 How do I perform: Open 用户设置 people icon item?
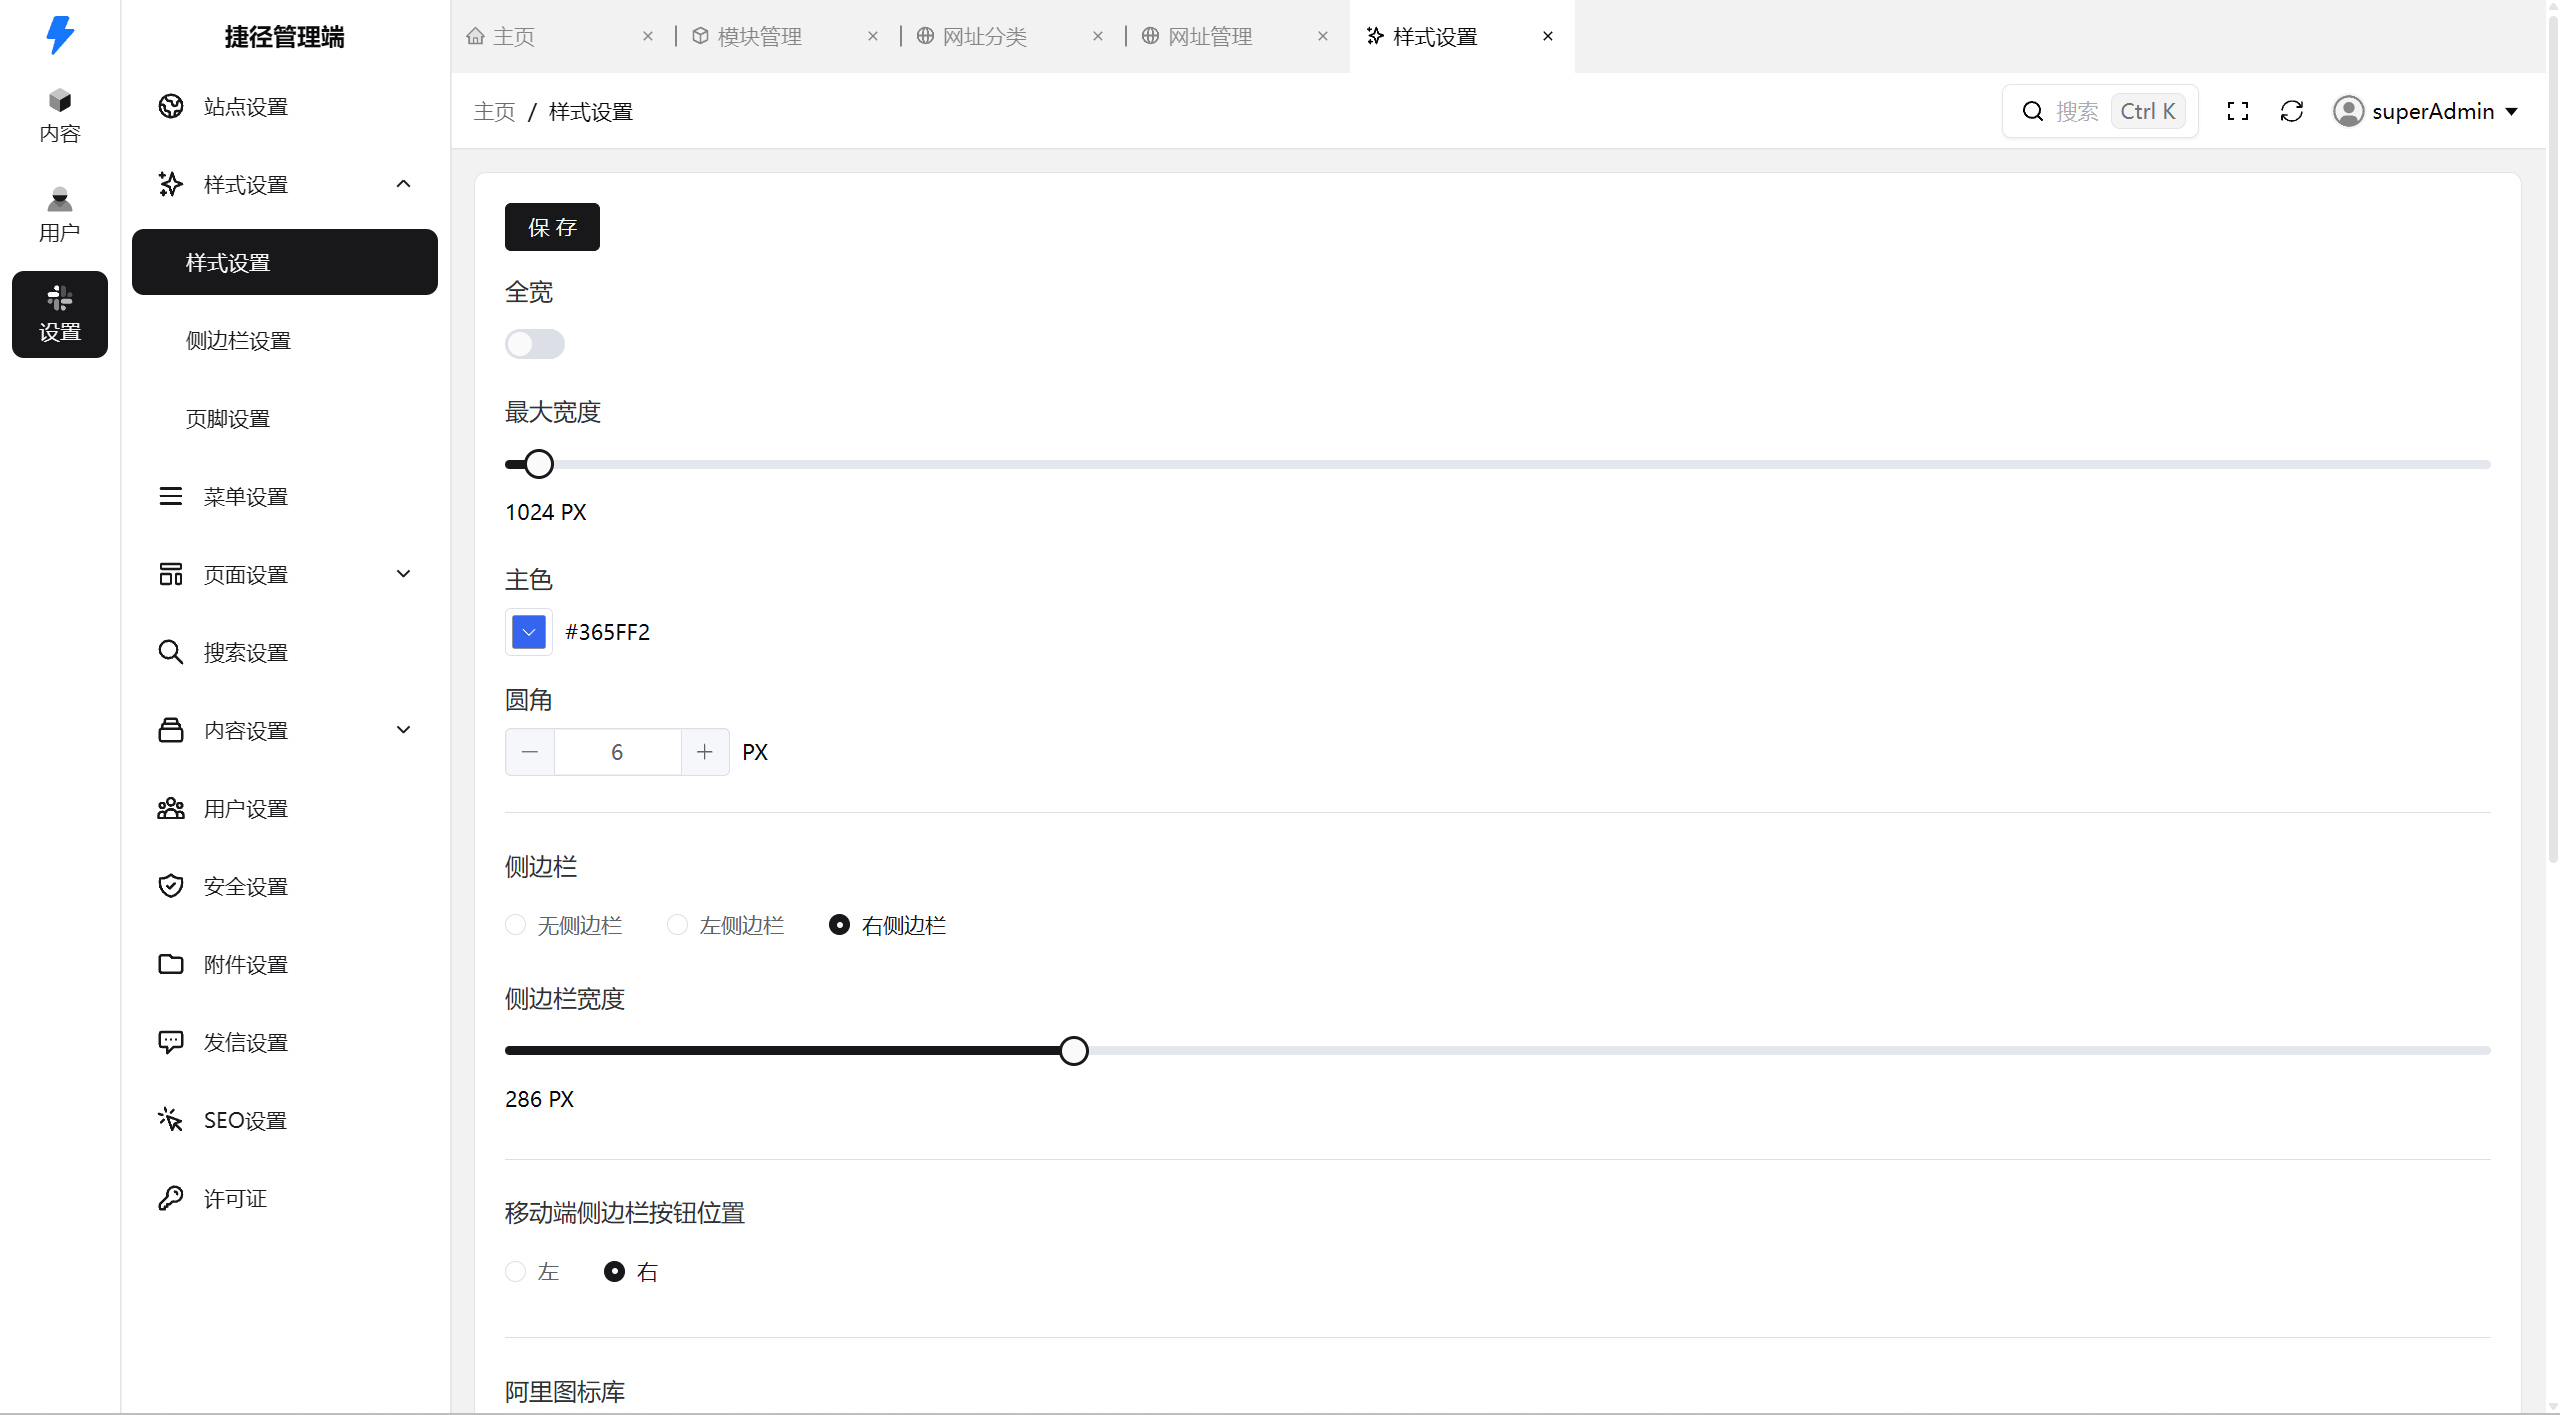coord(285,808)
